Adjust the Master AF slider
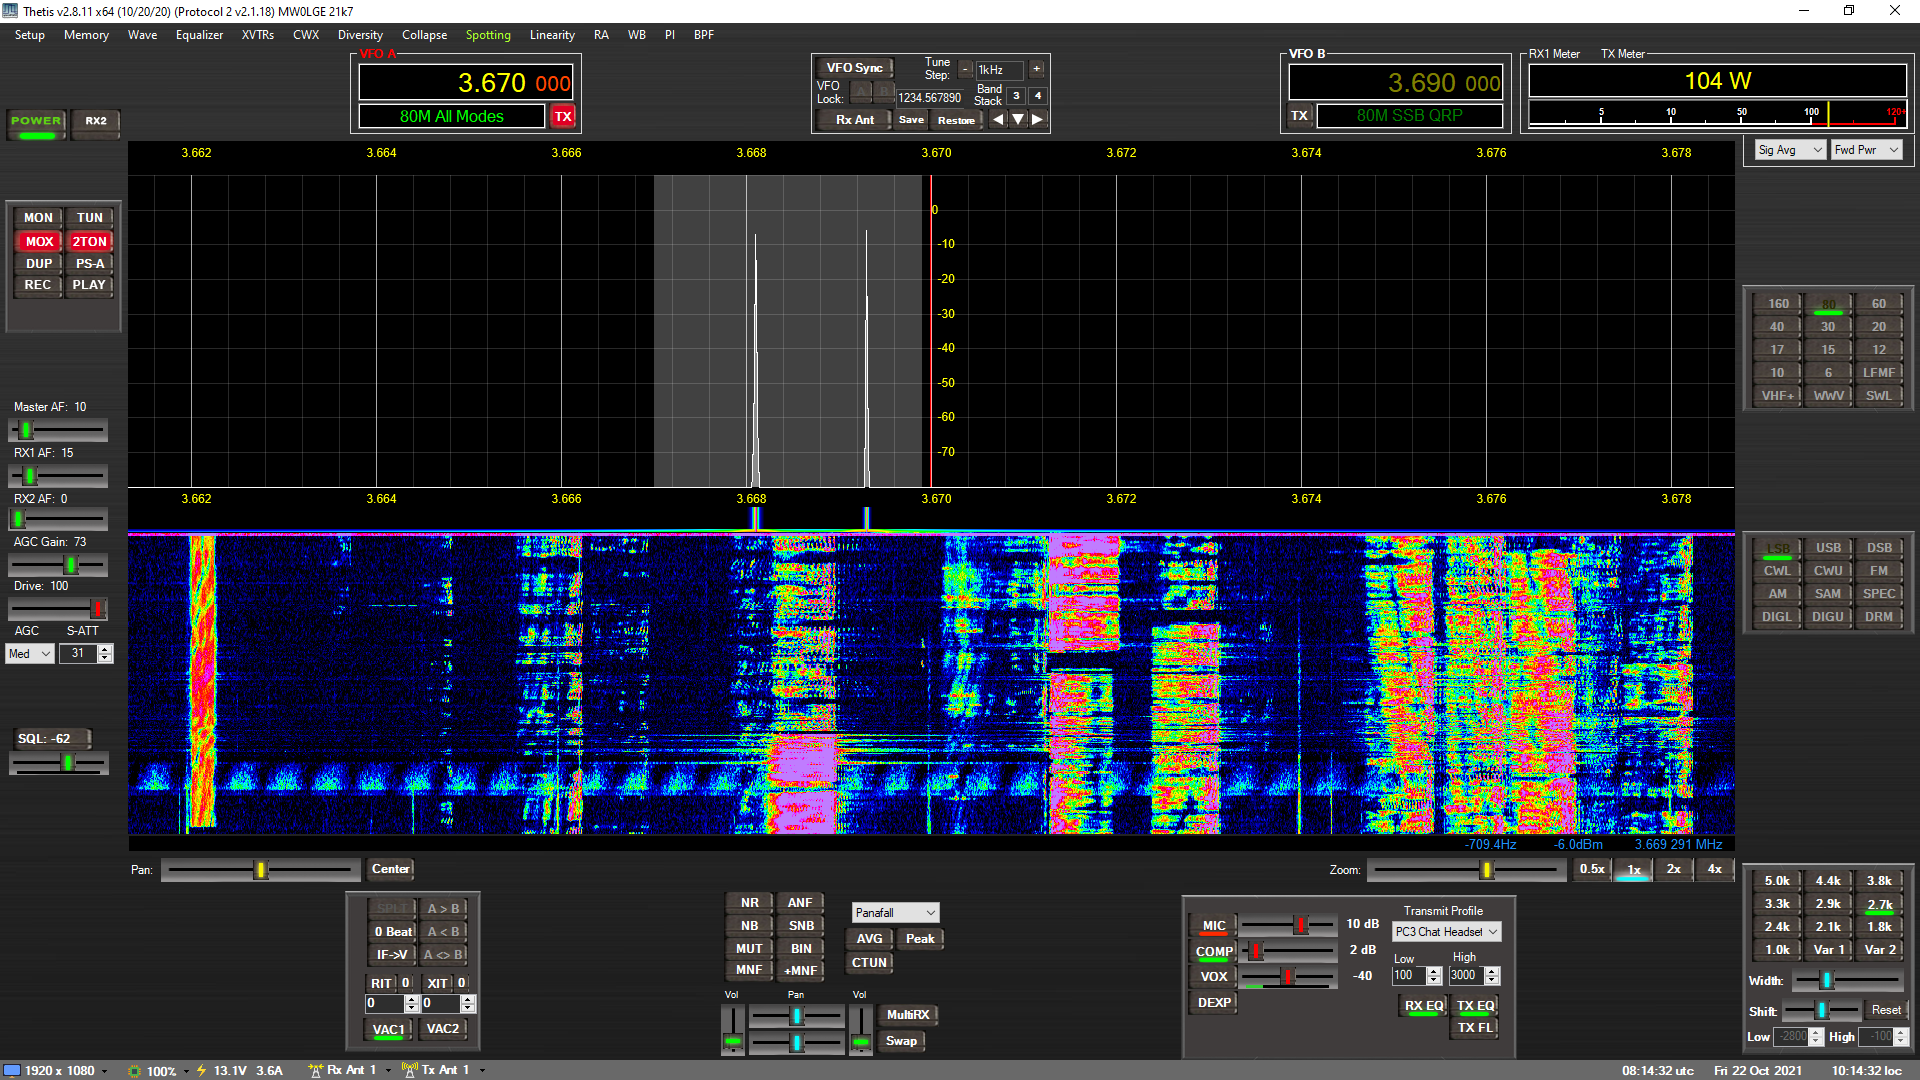Image resolution: width=1920 pixels, height=1080 pixels. (58, 430)
